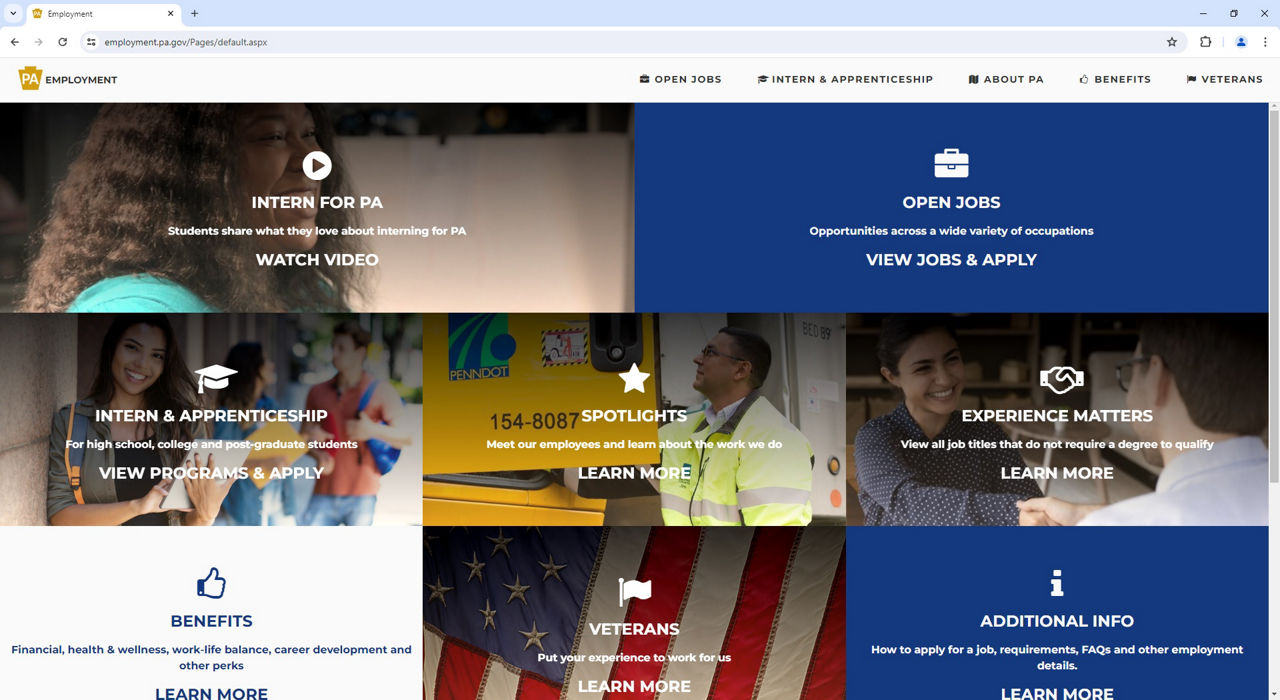Close the Employment browser tab
The width and height of the screenshot is (1280, 700).
pos(170,14)
